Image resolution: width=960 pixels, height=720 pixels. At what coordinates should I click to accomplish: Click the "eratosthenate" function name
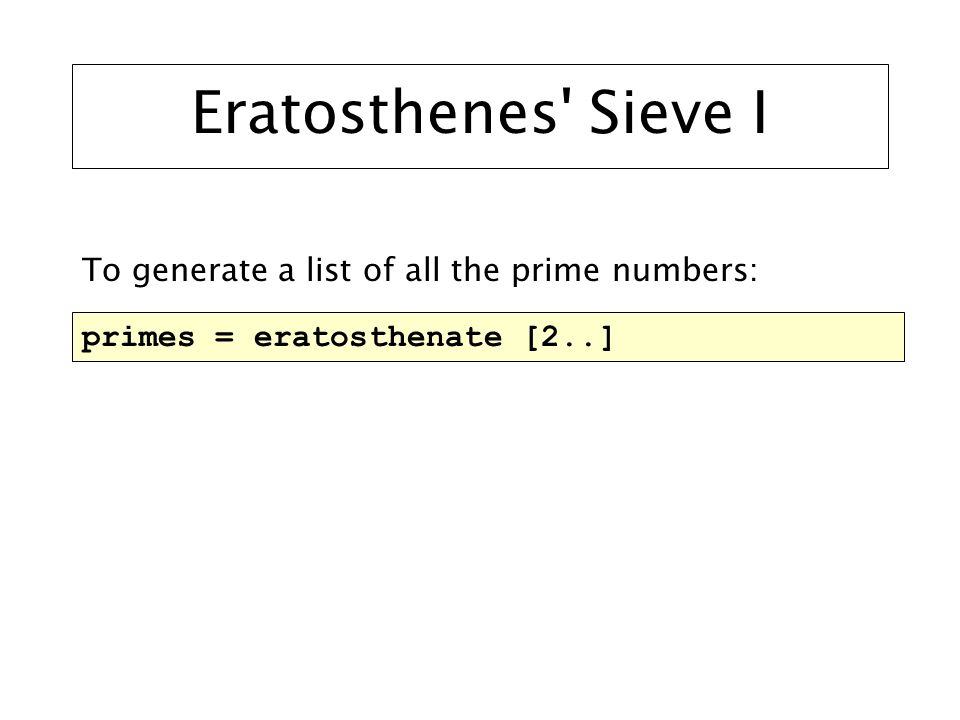click(x=378, y=337)
